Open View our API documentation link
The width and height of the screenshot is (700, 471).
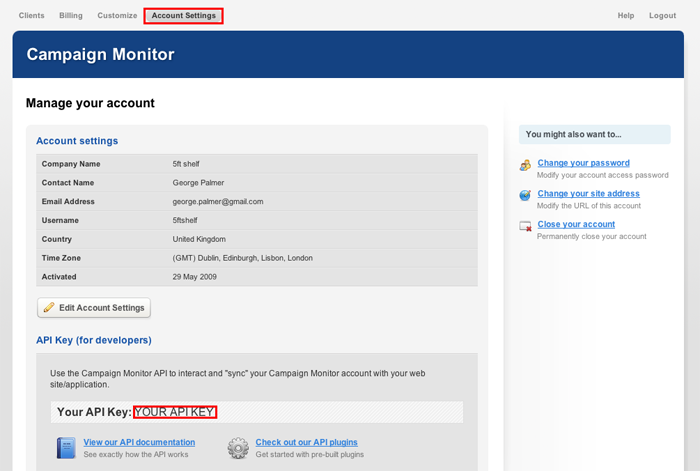(139, 442)
